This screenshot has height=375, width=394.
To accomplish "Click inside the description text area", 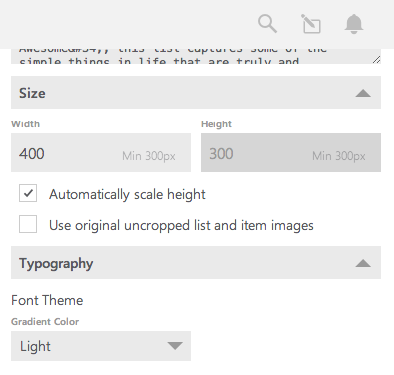I will pyautogui.click(x=196, y=56).
